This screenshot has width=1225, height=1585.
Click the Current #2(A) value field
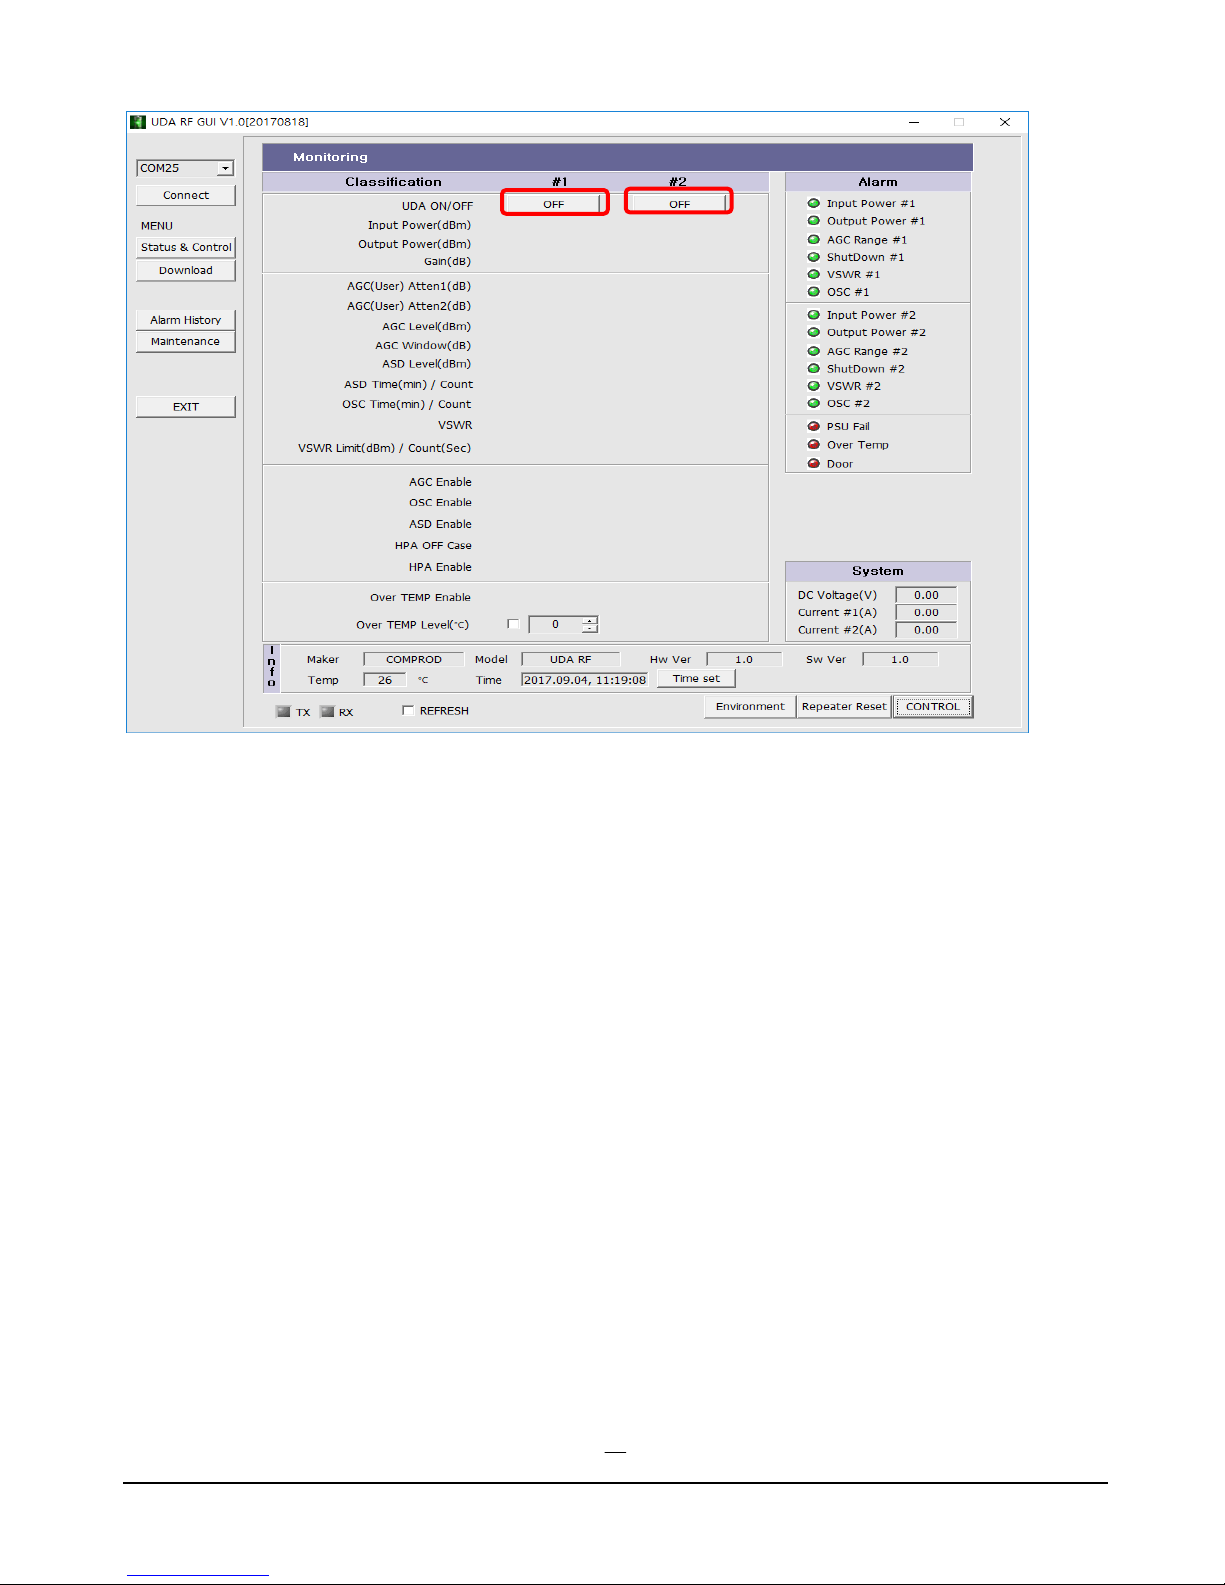926,630
